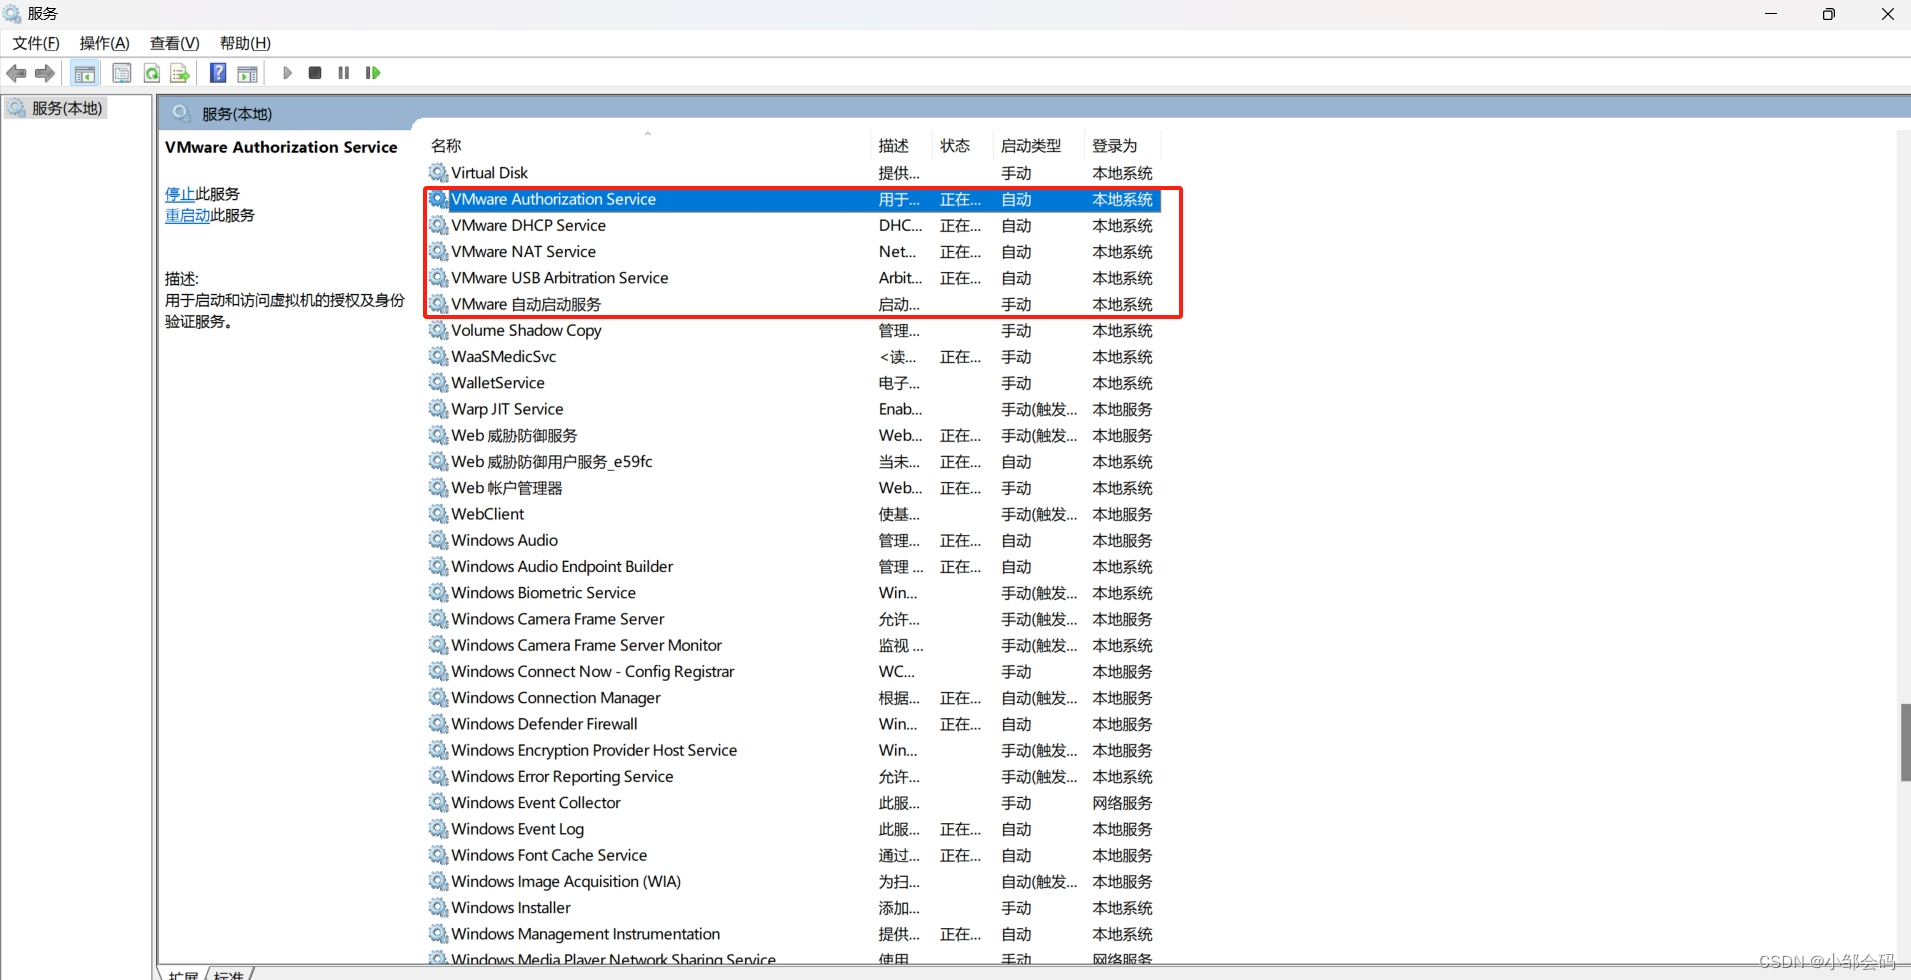The height and width of the screenshot is (980, 1911).
Task: Toggle the show/hide console tree icon
Action: [85, 73]
